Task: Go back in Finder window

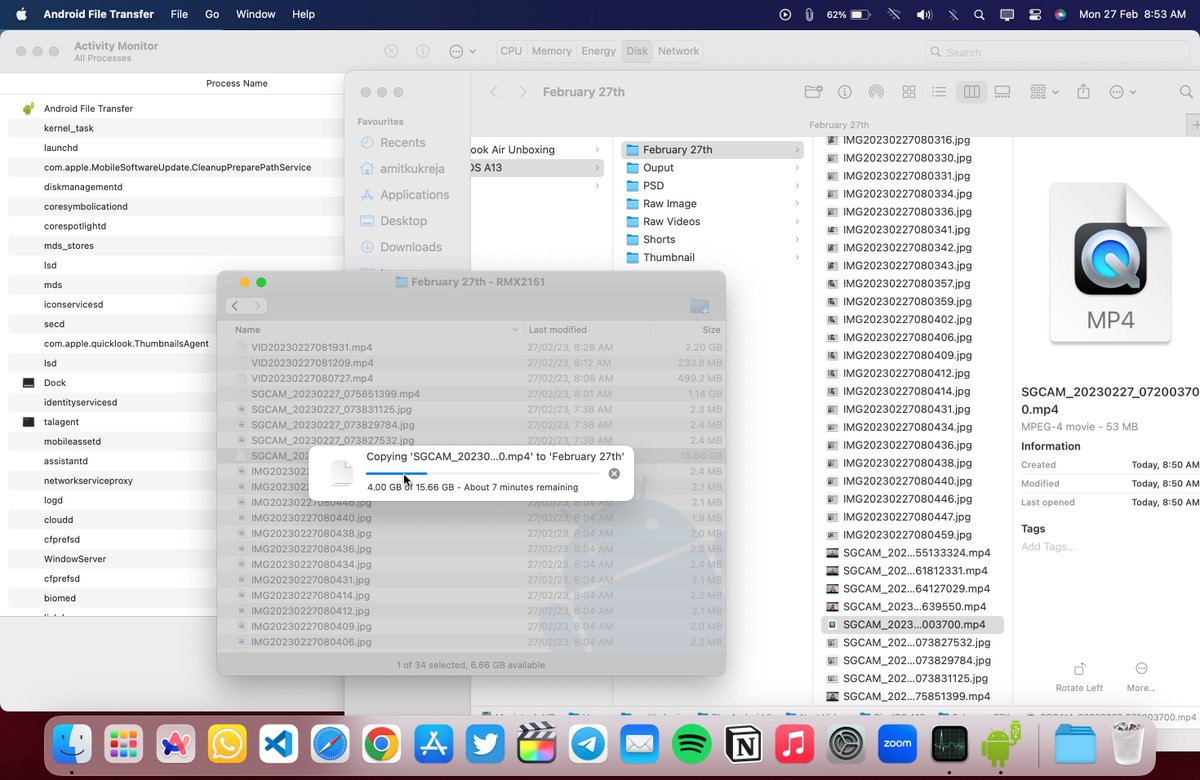Action: pos(494,92)
